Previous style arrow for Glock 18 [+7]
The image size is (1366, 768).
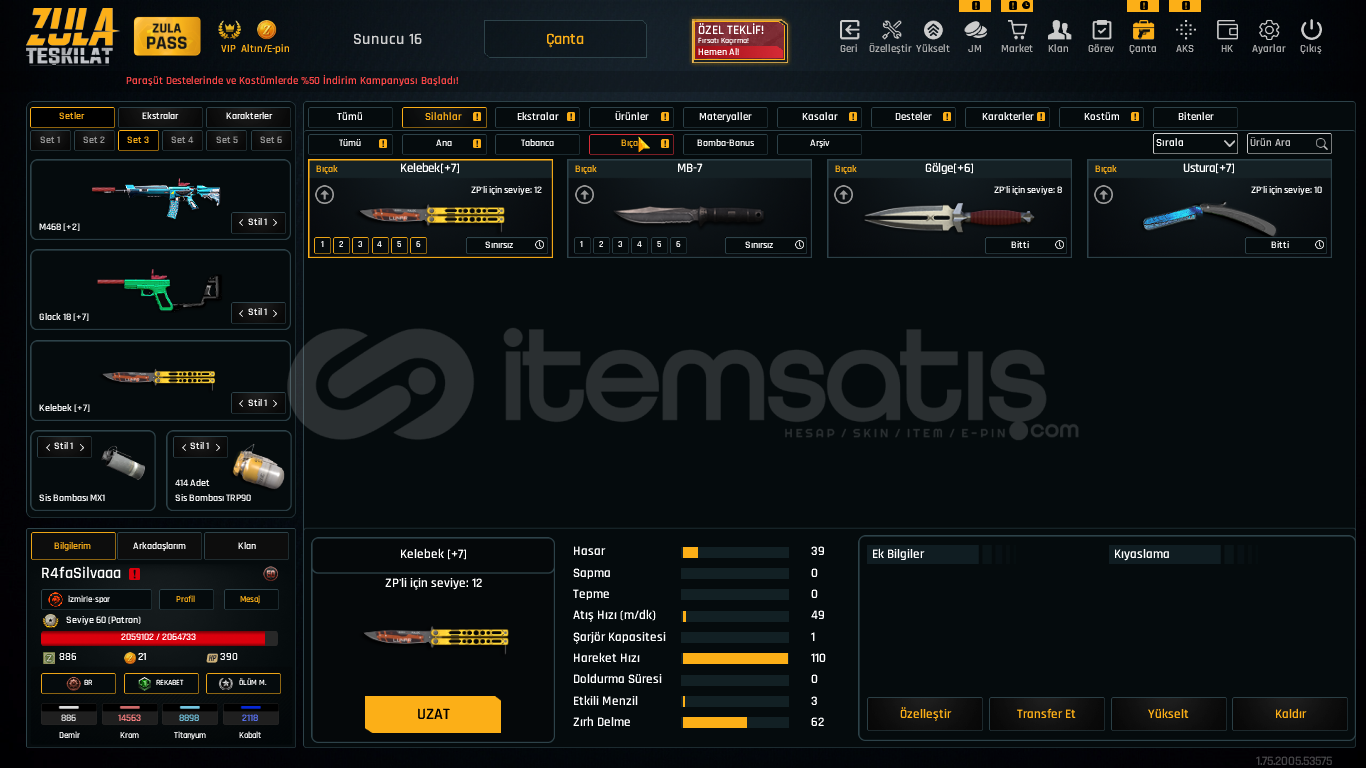point(241,312)
